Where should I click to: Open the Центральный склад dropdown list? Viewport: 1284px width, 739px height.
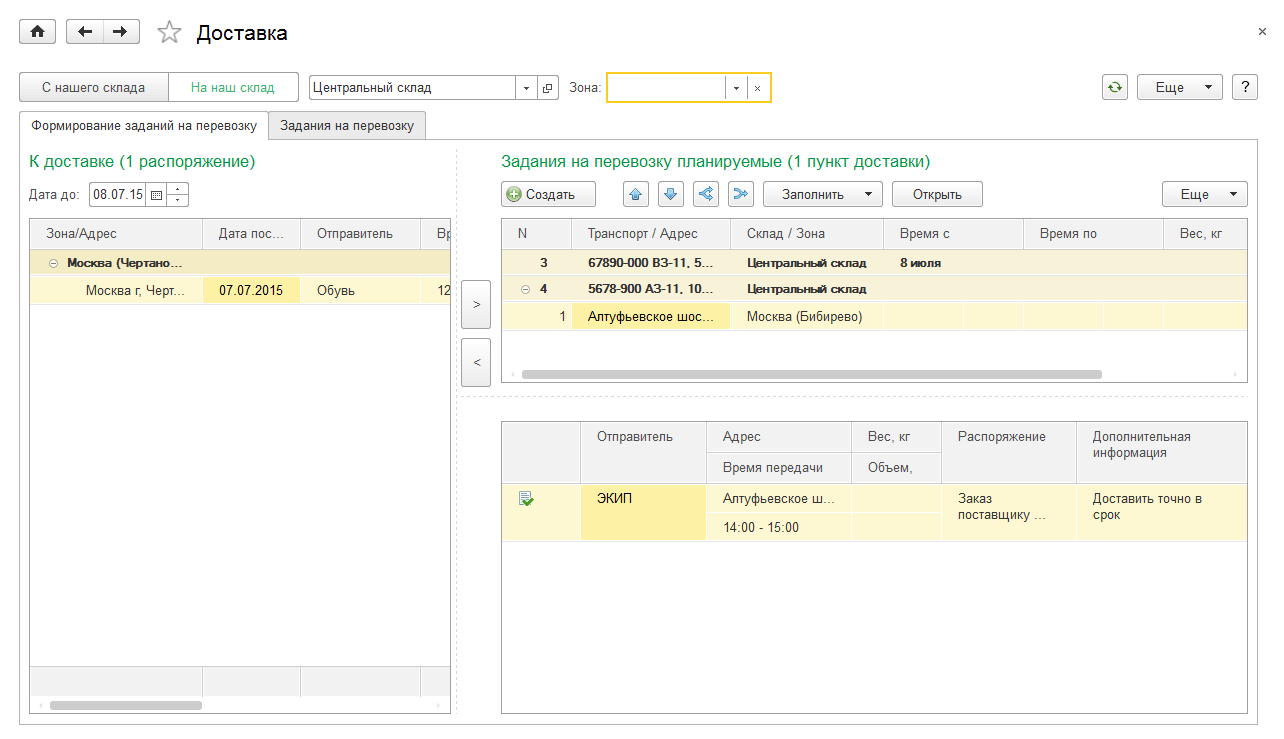coord(527,88)
